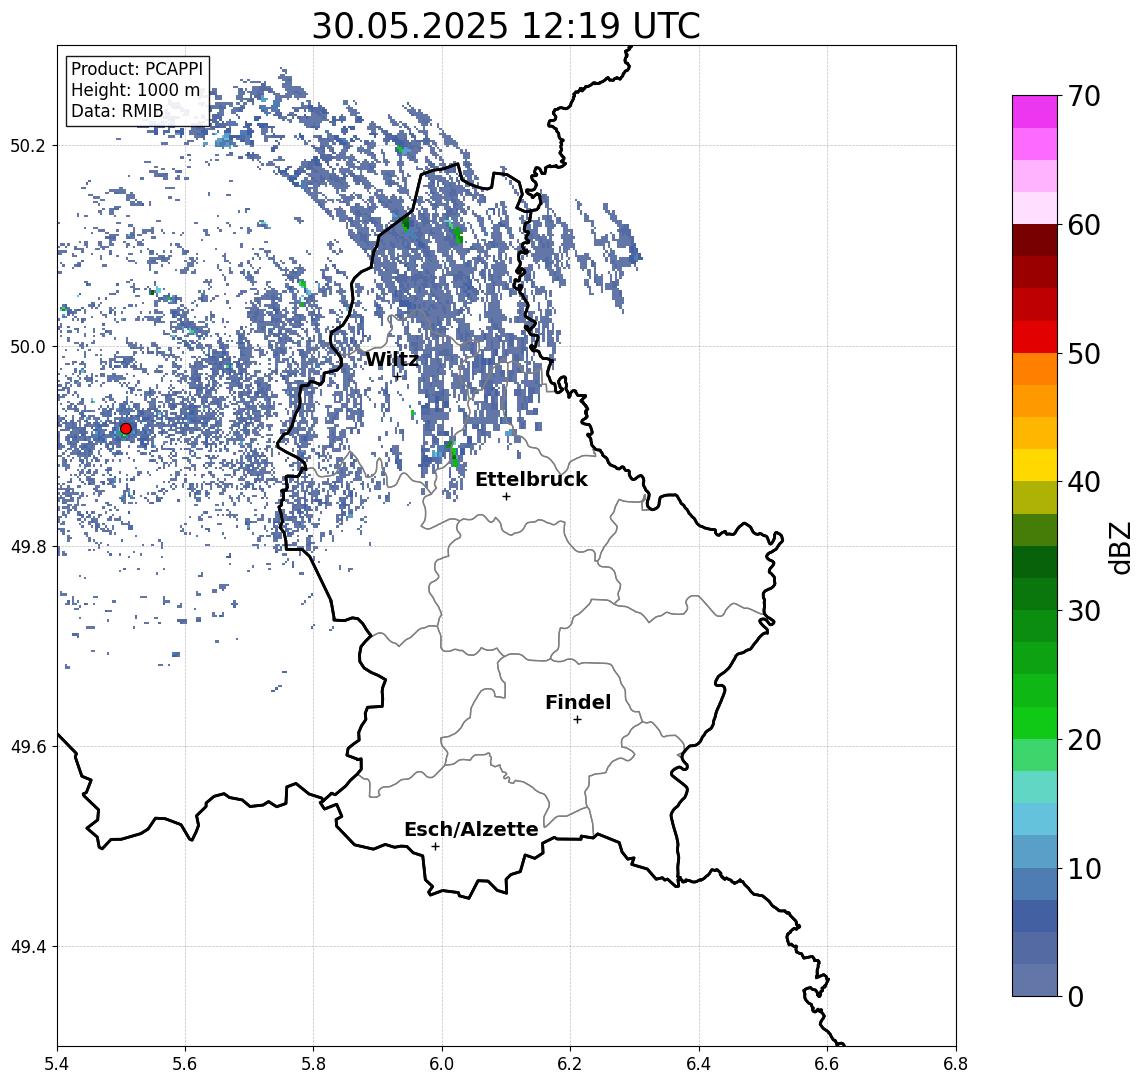Screen dimensions: 1145x1084
Task: Click the olive colorbar segment below 40
Action: pyautogui.click(x=1035, y=497)
